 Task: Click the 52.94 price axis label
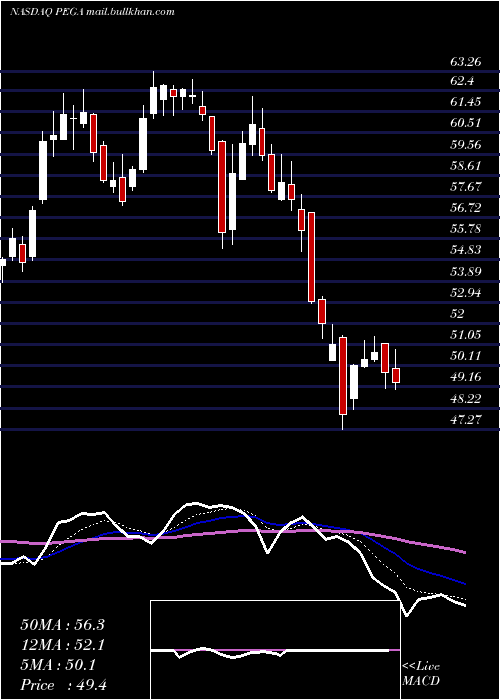pos(466,293)
